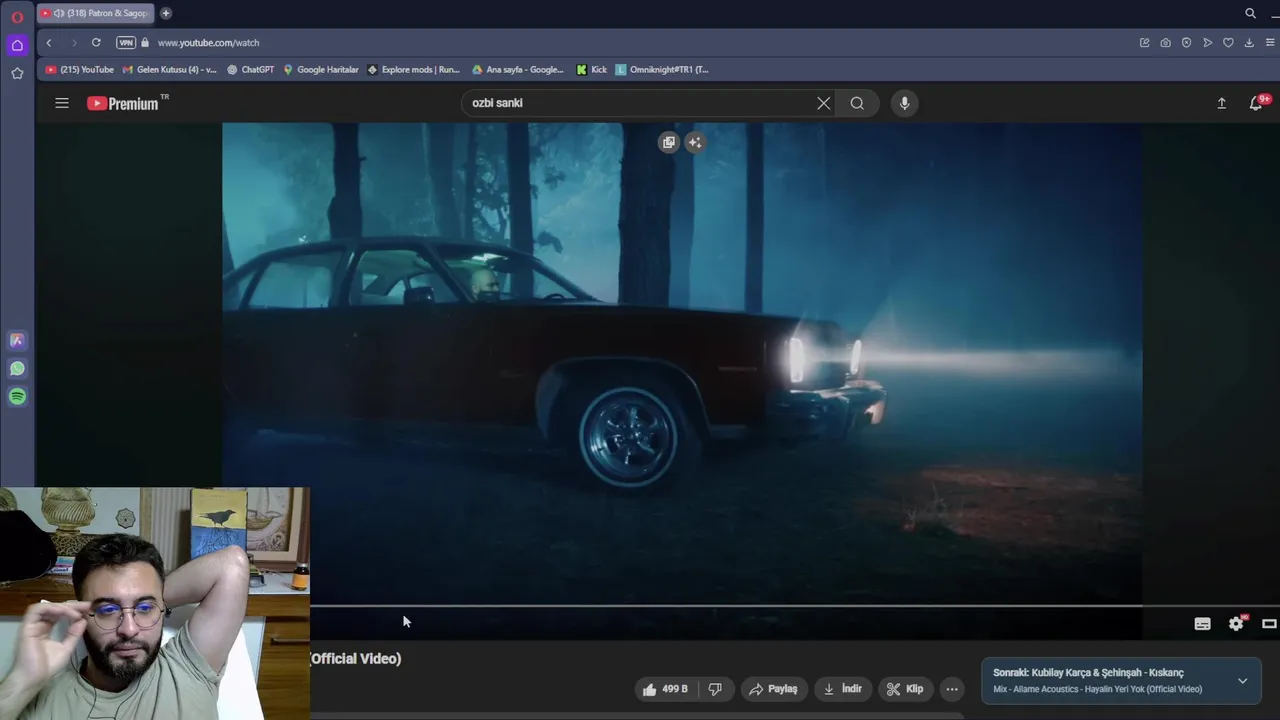Open the Opera menu logo
The height and width of the screenshot is (720, 1280).
(17, 17)
